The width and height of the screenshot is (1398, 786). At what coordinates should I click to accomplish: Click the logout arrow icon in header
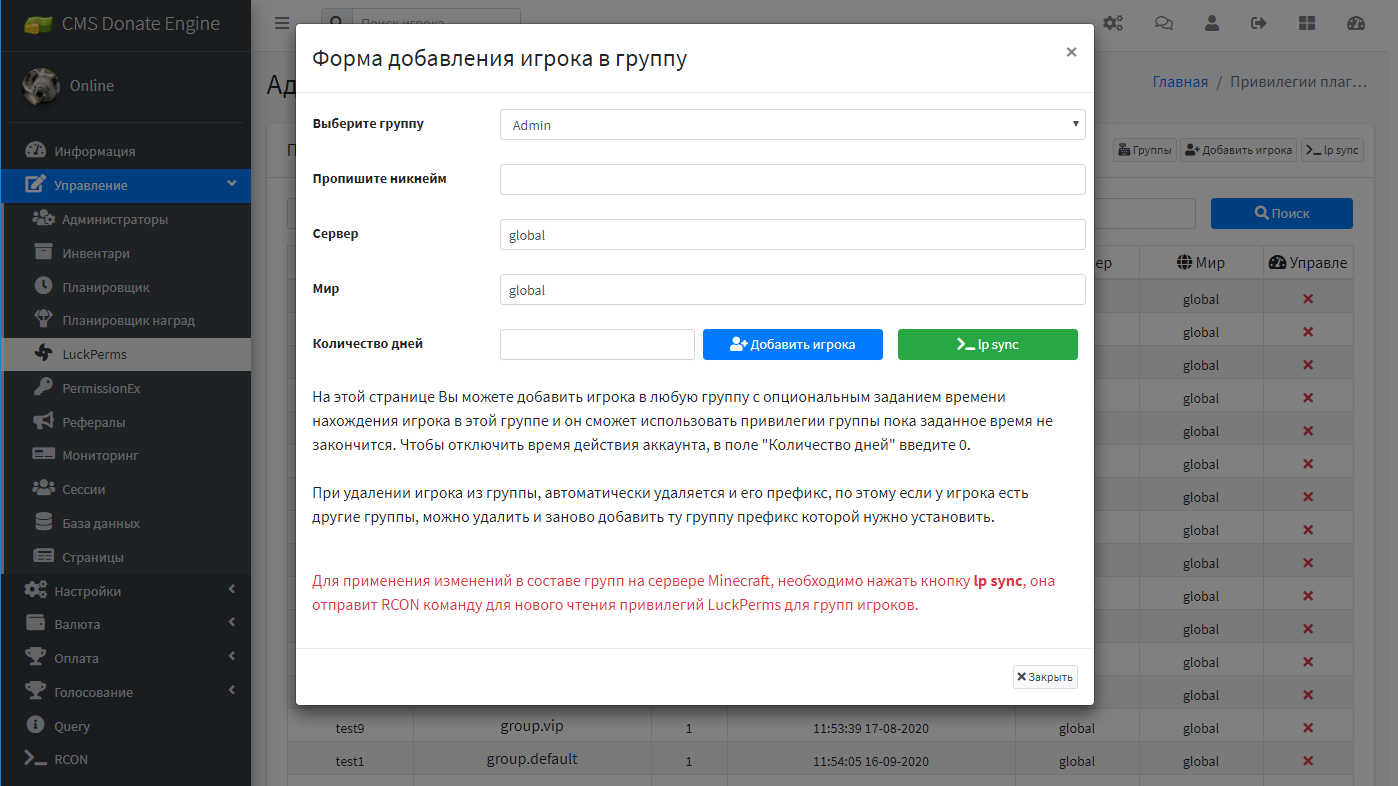(x=1259, y=23)
